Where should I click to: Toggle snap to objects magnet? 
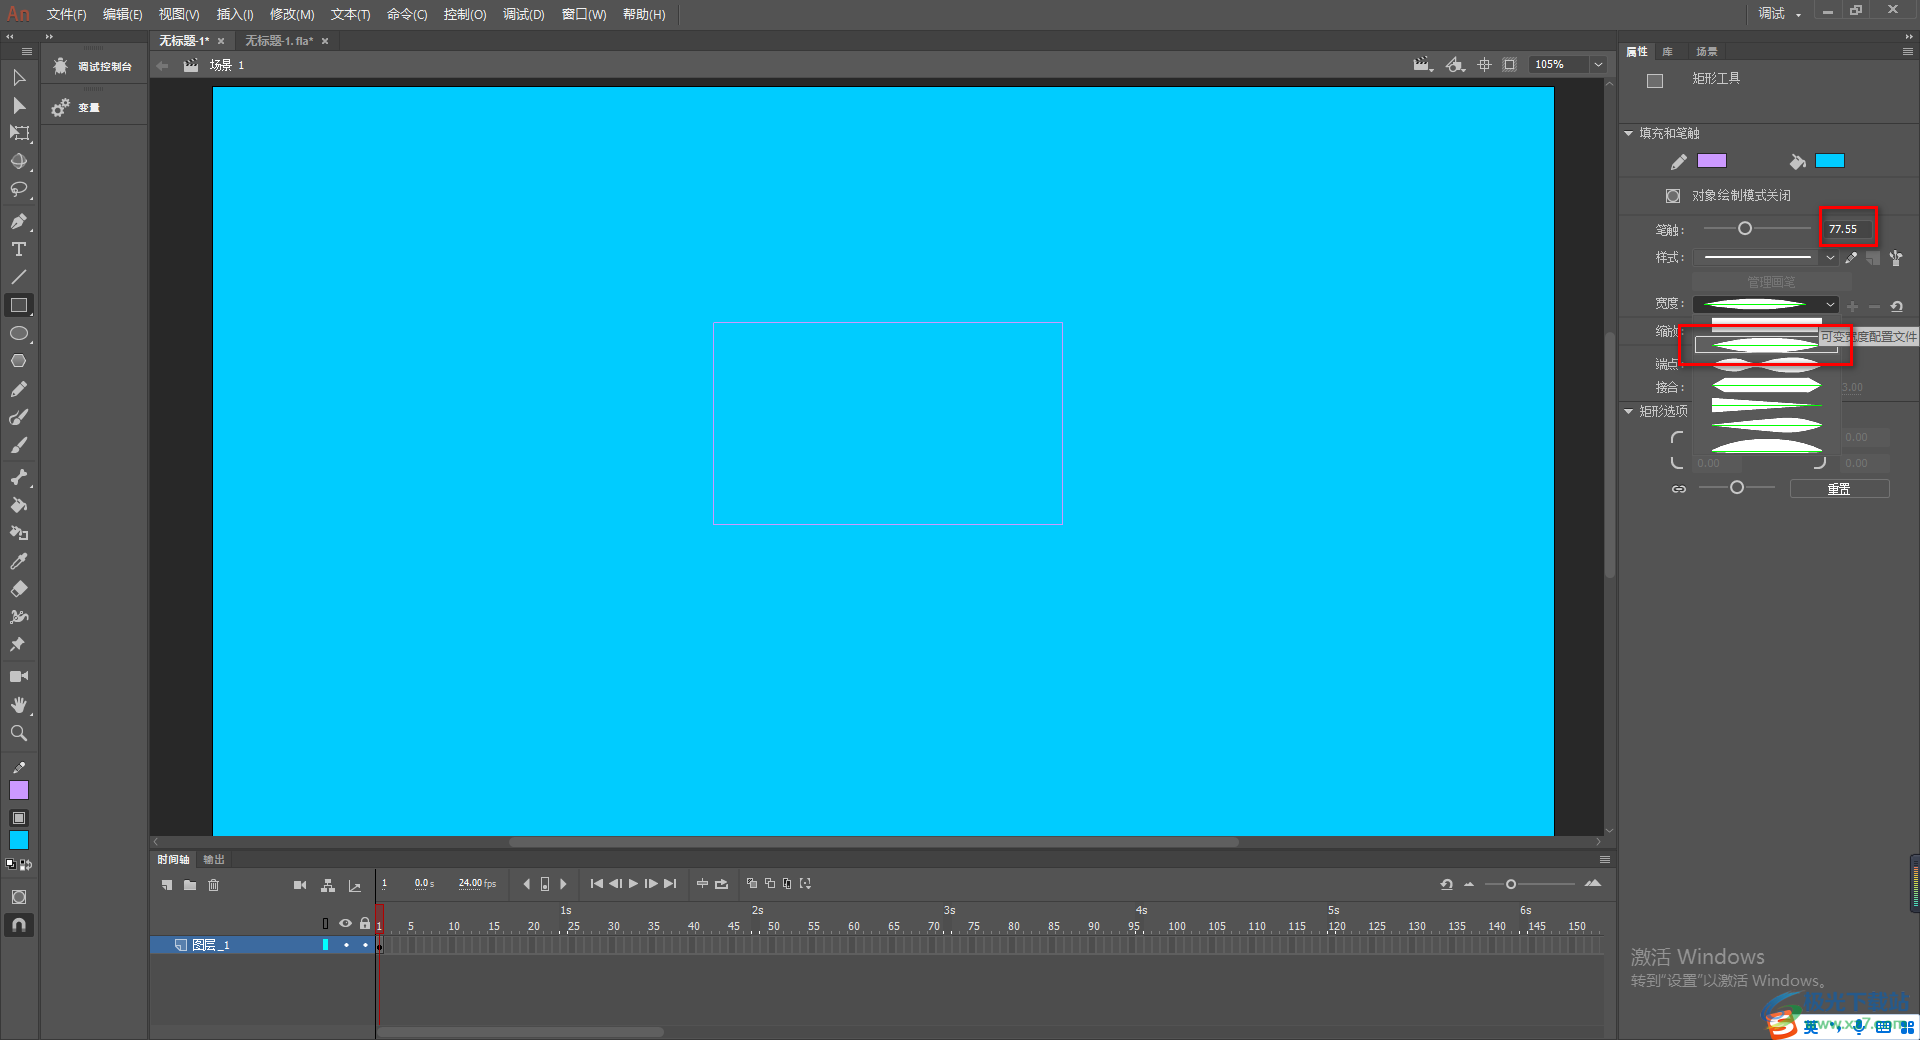19,925
